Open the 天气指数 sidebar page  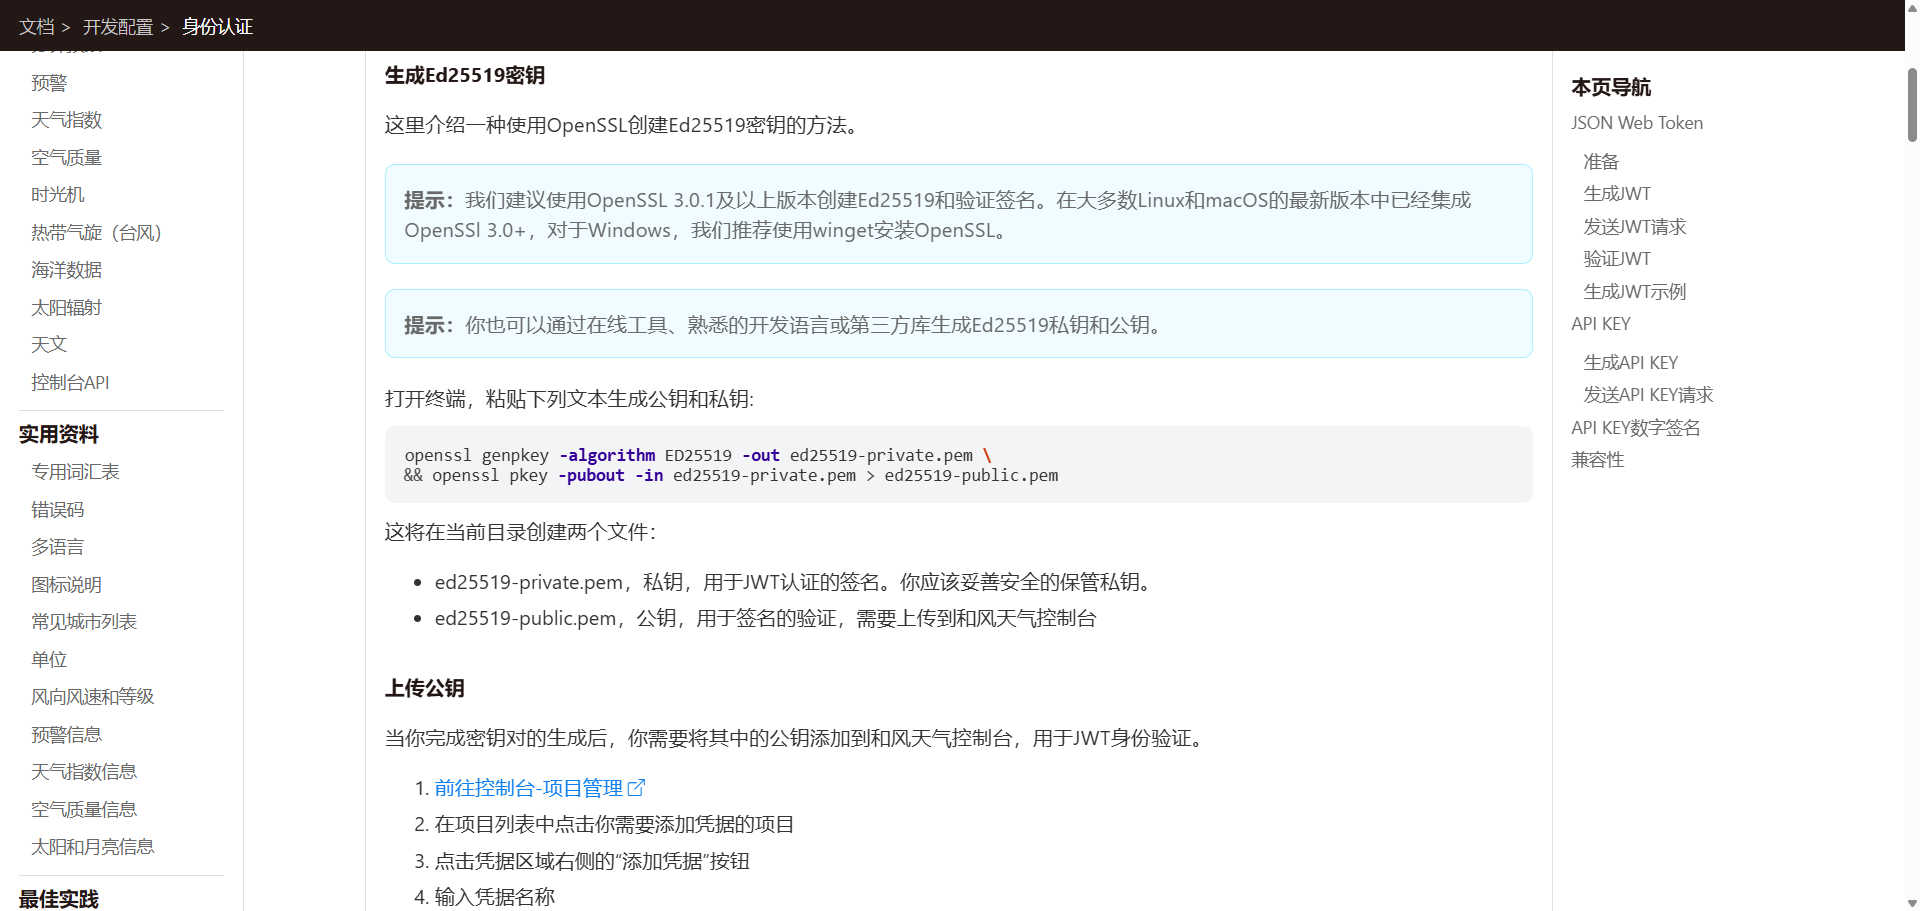pyautogui.click(x=67, y=120)
